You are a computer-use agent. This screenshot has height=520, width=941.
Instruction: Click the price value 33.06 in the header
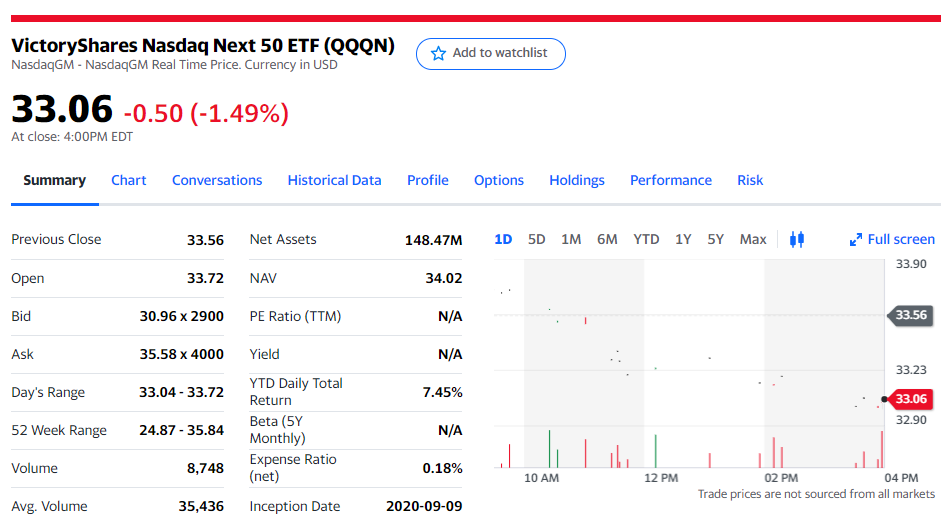[x=62, y=109]
